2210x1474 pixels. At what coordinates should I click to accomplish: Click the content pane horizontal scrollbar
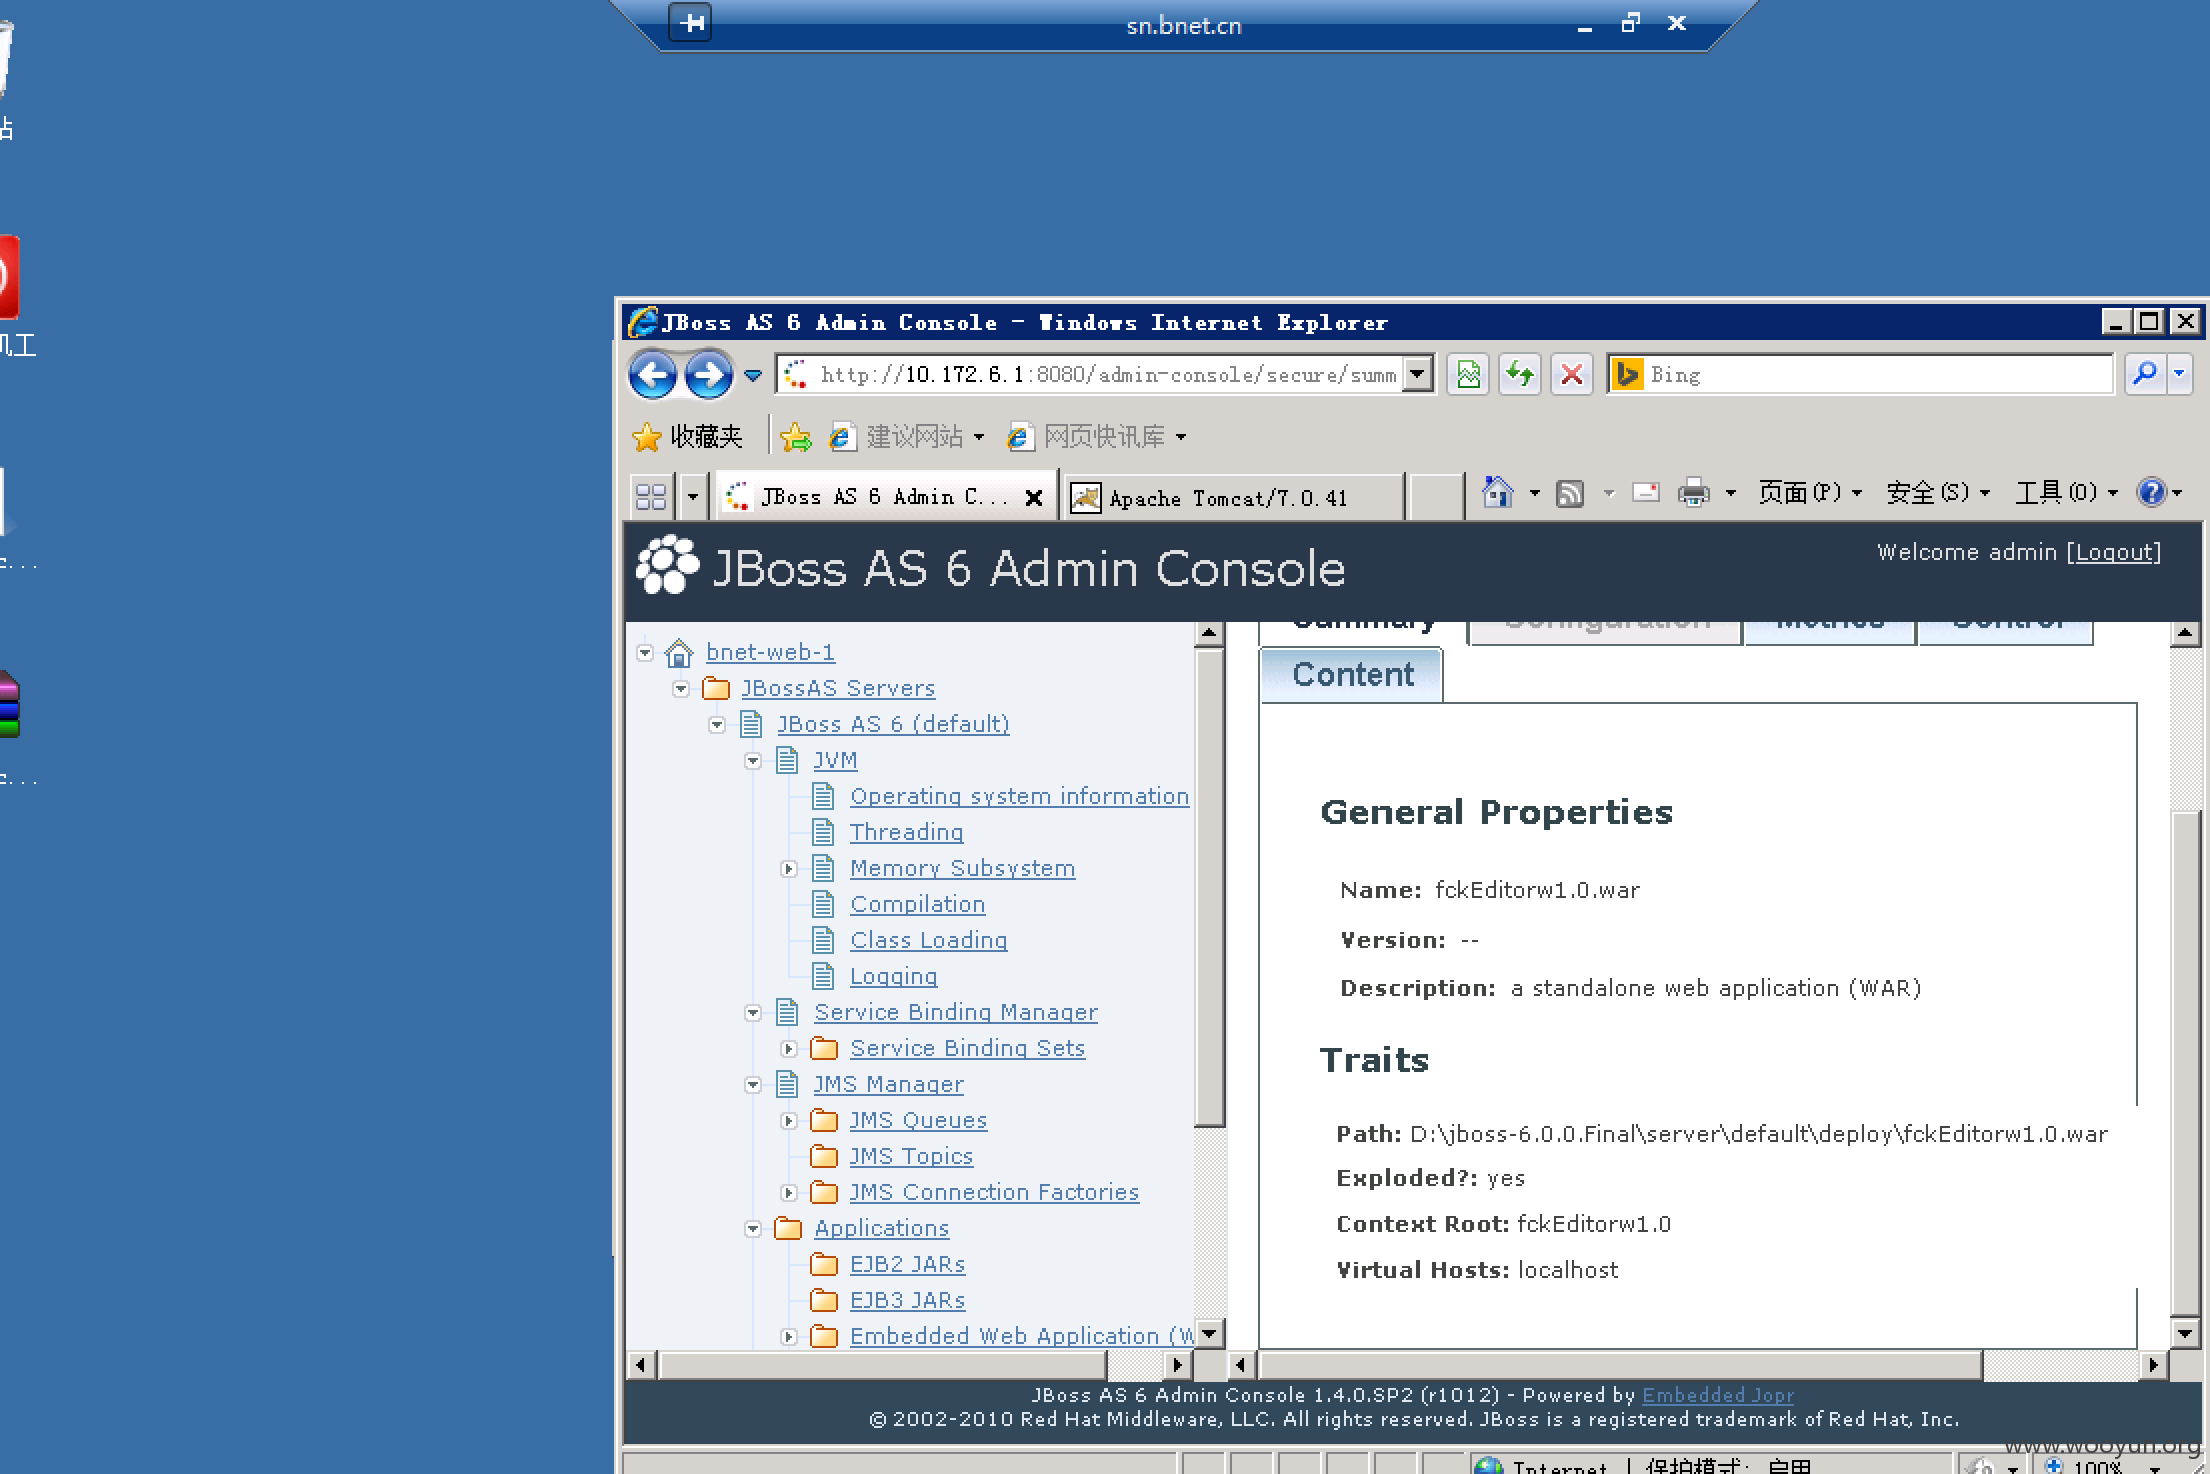[1621, 1365]
